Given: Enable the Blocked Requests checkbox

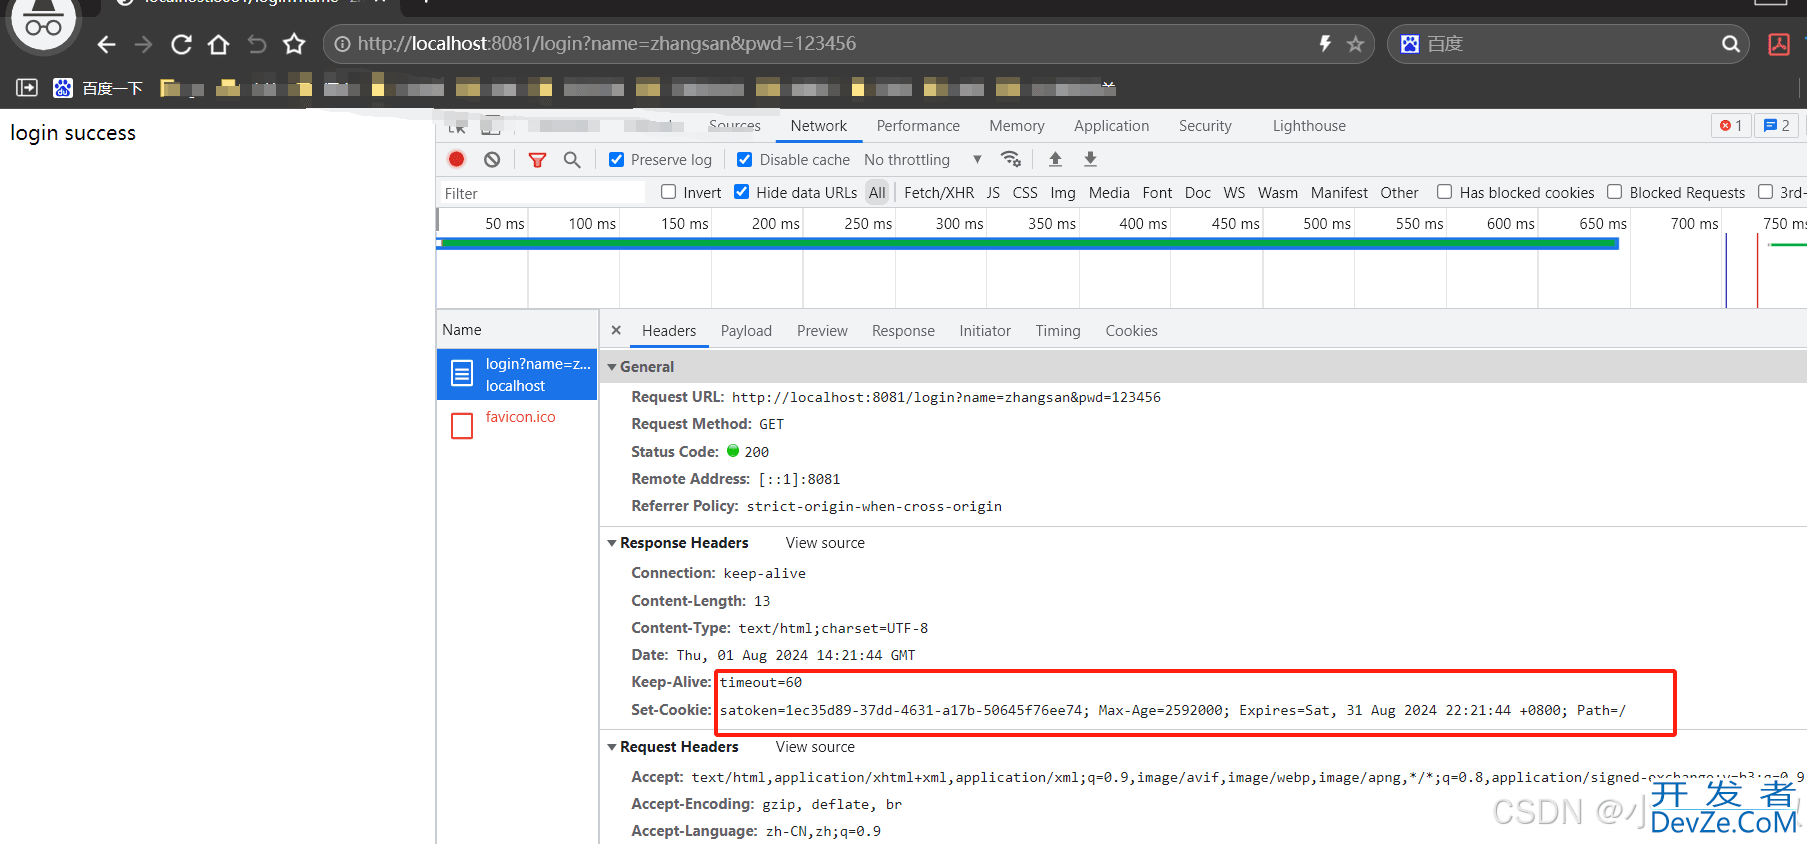Looking at the screenshot, I should (x=1615, y=192).
